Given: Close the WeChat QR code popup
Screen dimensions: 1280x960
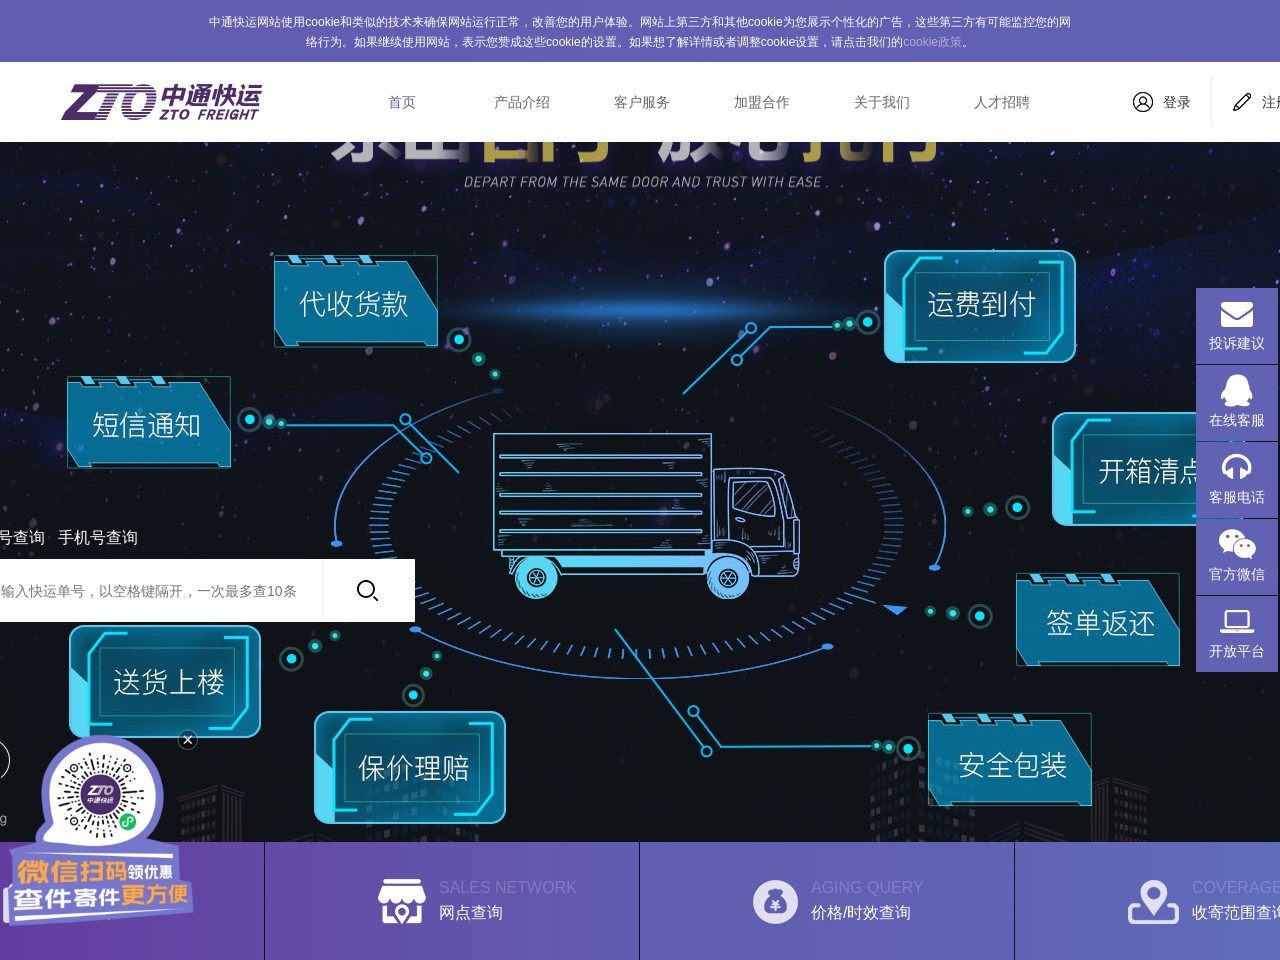Looking at the screenshot, I should [187, 740].
